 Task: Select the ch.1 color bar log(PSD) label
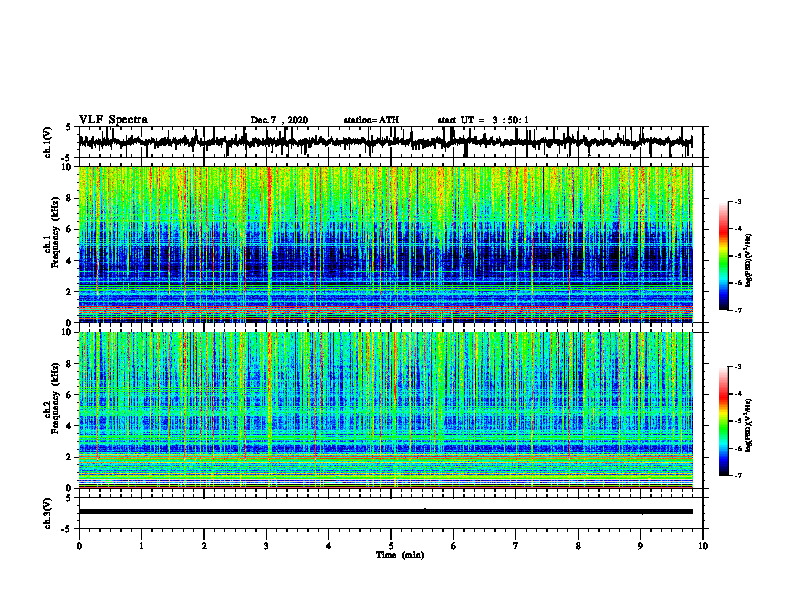tap(749, 261)
